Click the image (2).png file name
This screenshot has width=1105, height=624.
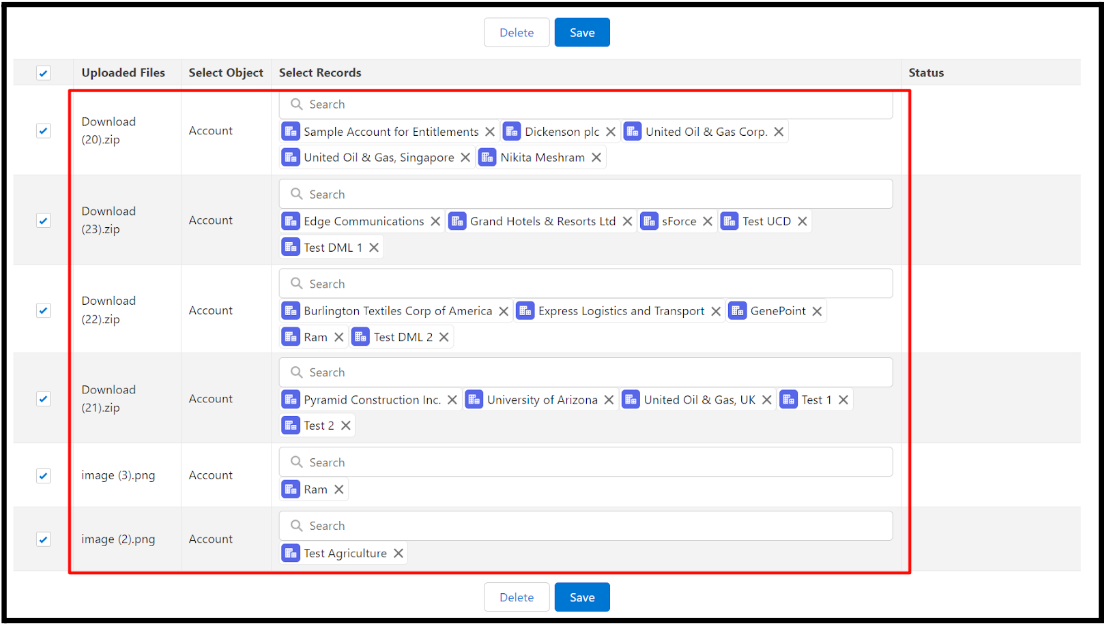point(118,539)
